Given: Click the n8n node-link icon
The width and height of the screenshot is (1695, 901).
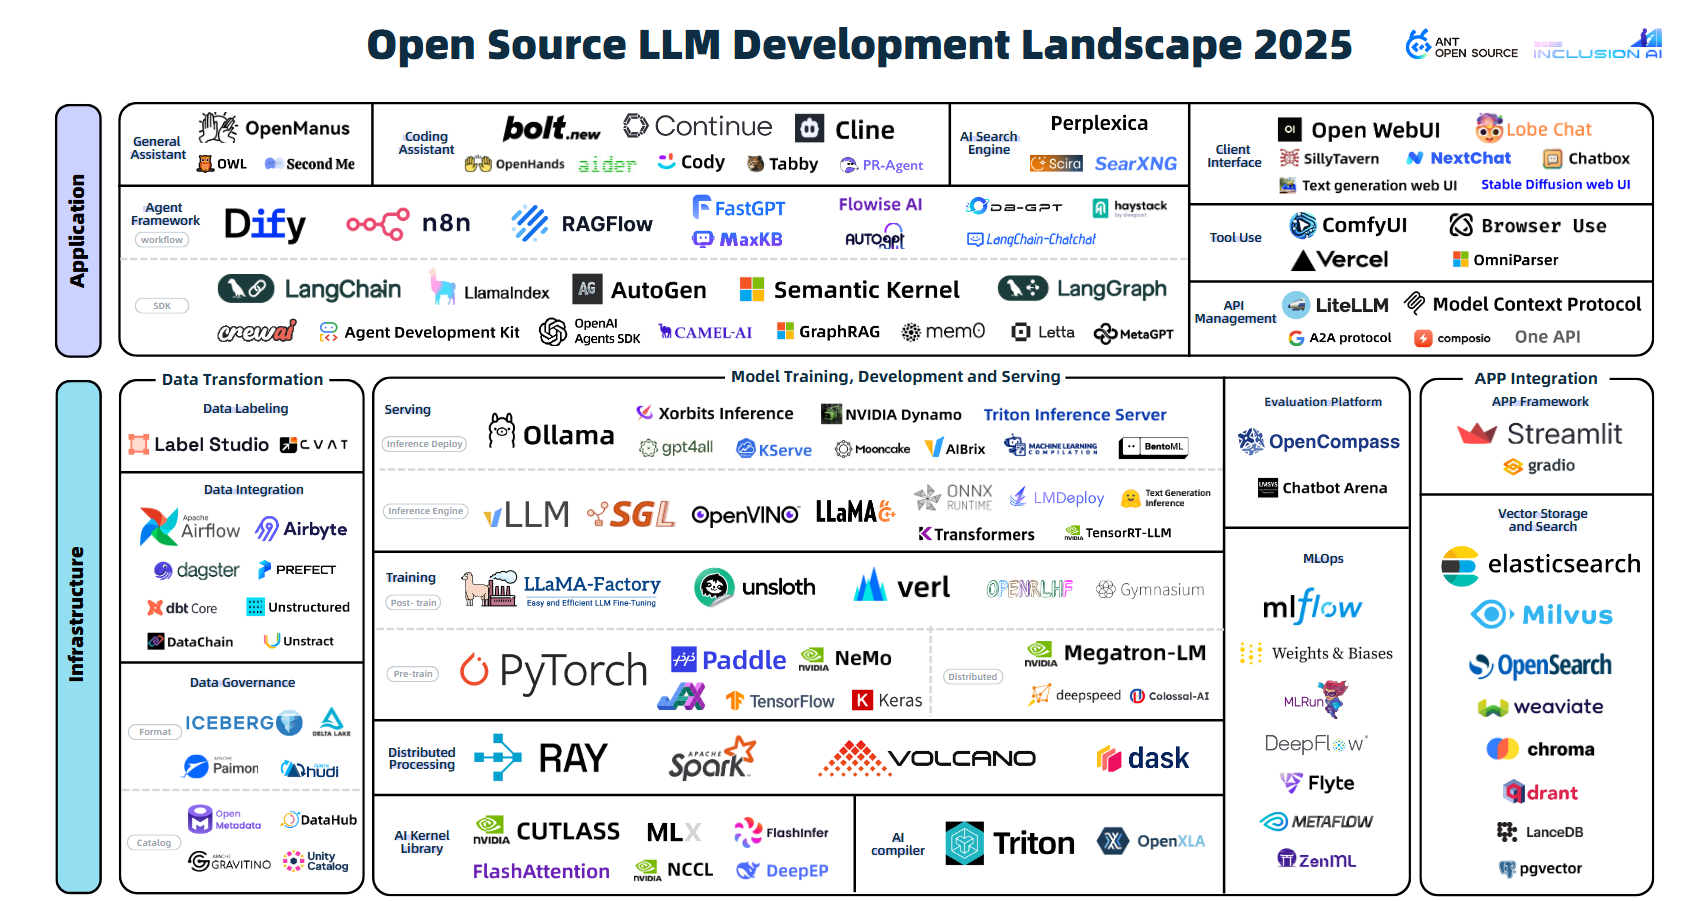Looking at the screenshot, I should 378,224.
